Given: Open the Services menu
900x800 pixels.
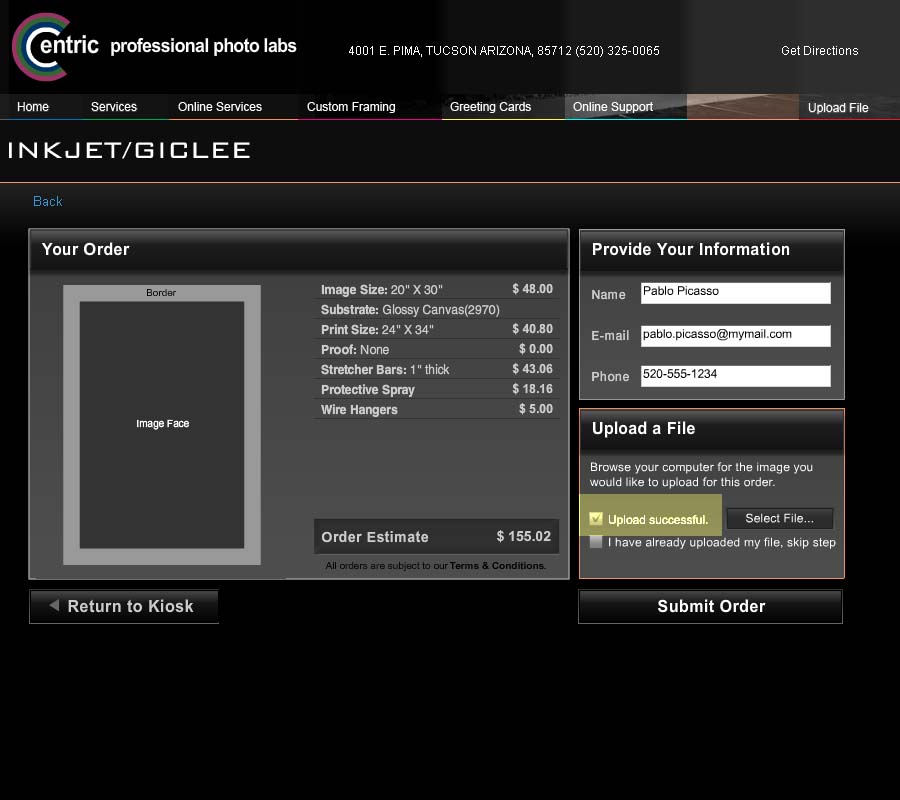Looking at the screenshot, I should [x=114, y=107].
